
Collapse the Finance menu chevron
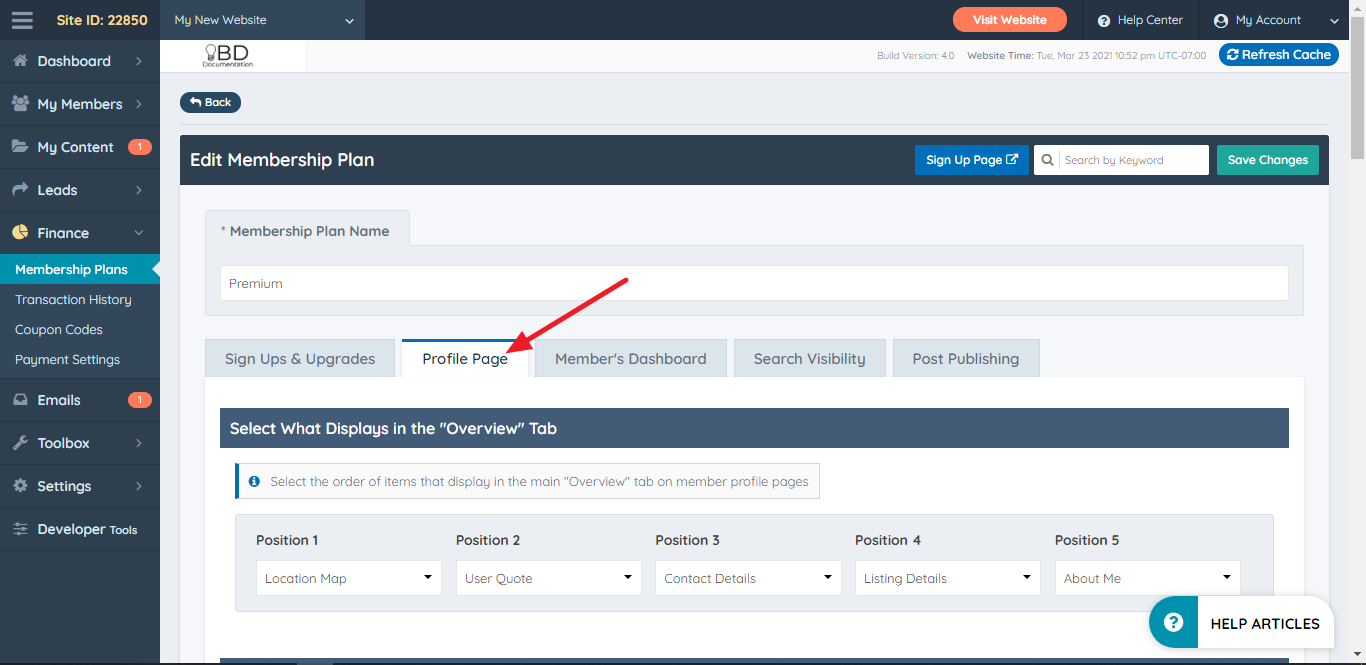point(139,233)
